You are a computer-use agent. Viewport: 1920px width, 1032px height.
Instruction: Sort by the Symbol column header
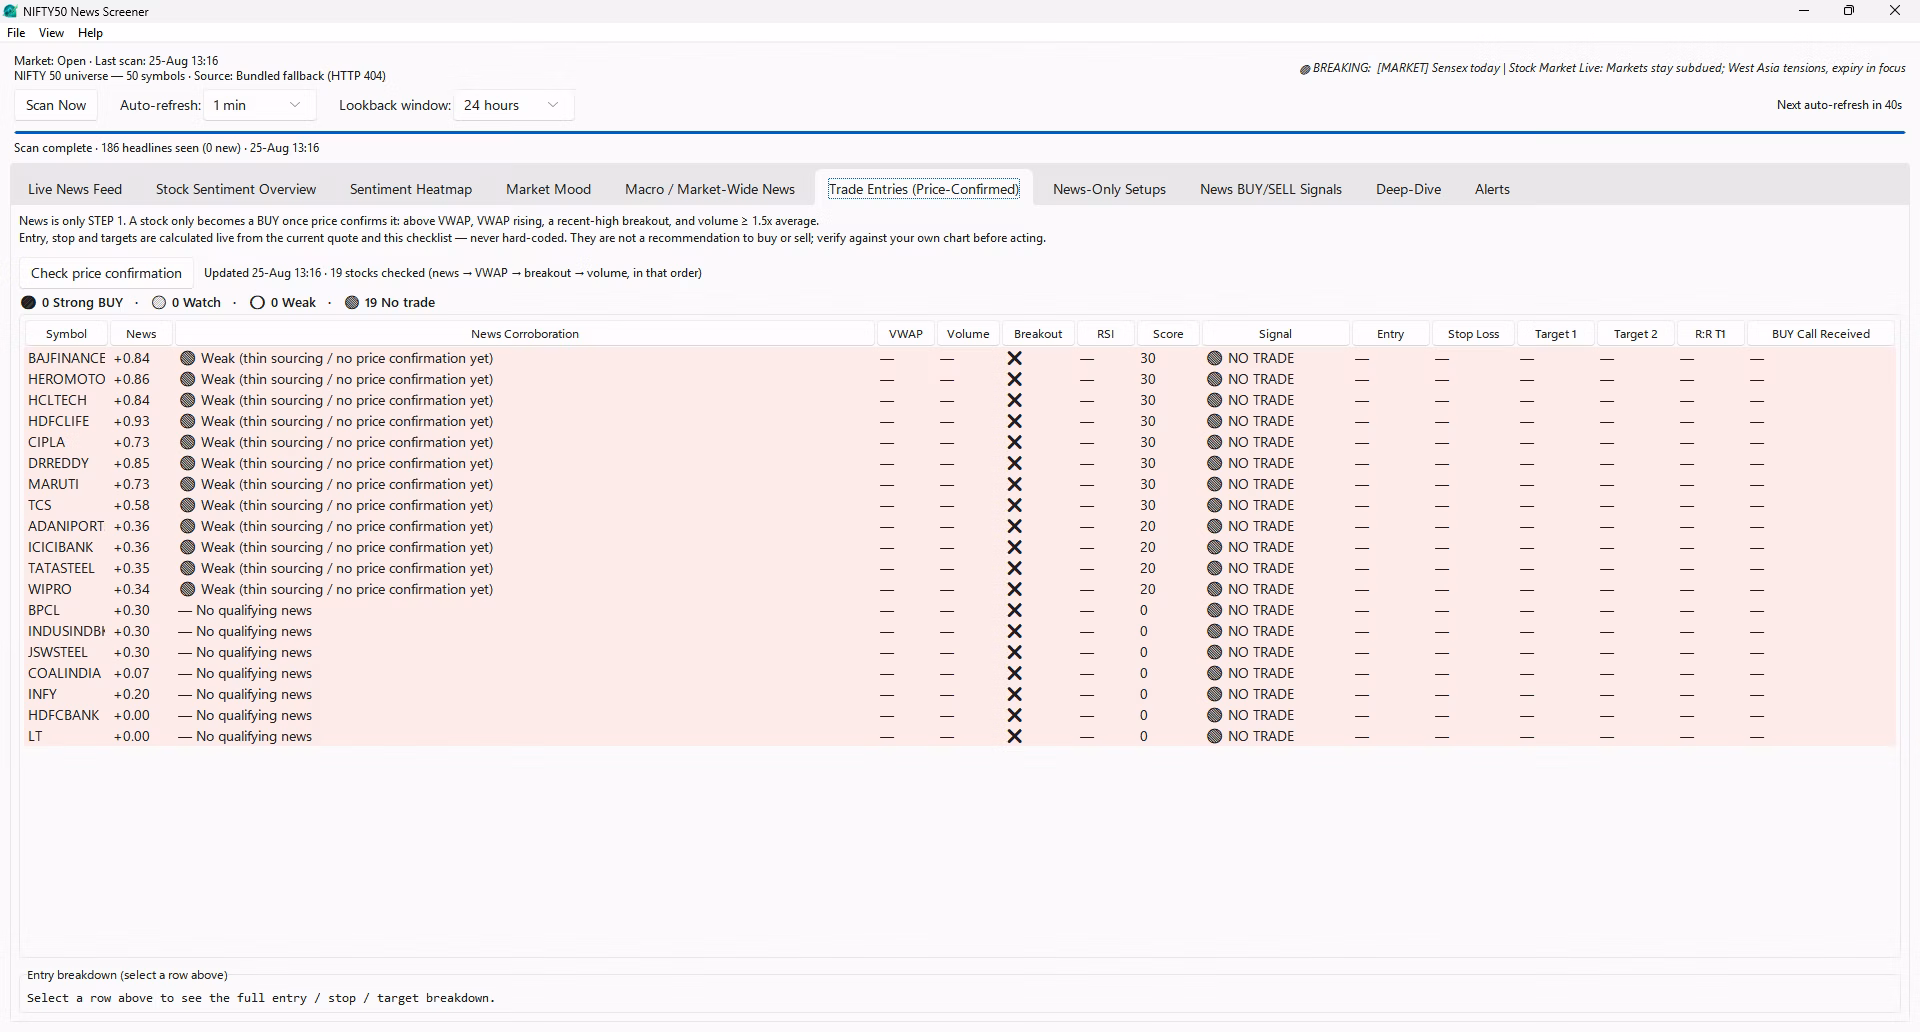coord(67,334)
